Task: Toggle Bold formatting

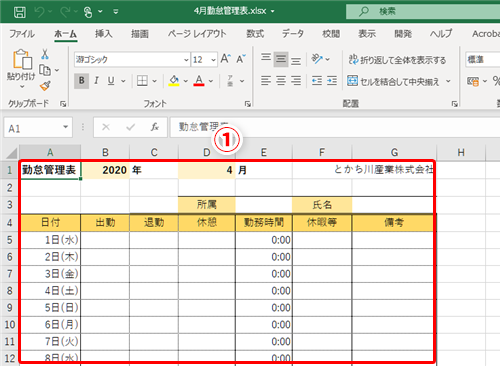Action: click(x=82, y=81)
